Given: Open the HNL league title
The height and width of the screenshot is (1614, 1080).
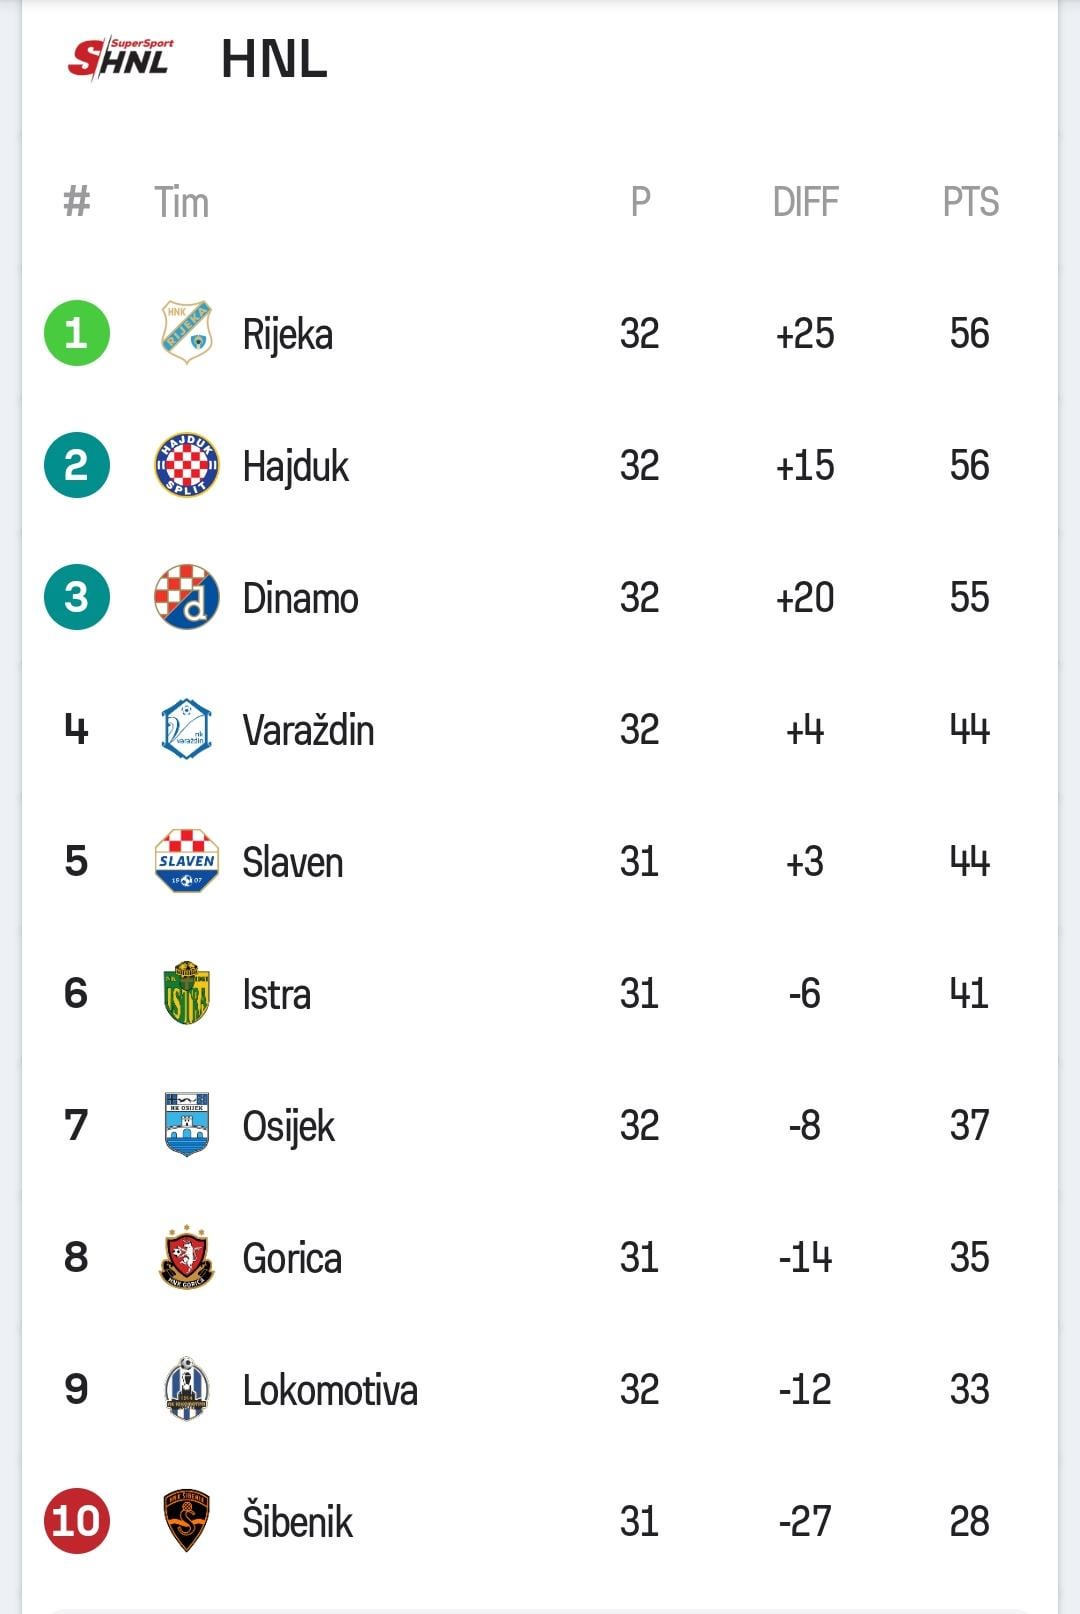Looking at the screenshot, I should [x=274, y=59].
